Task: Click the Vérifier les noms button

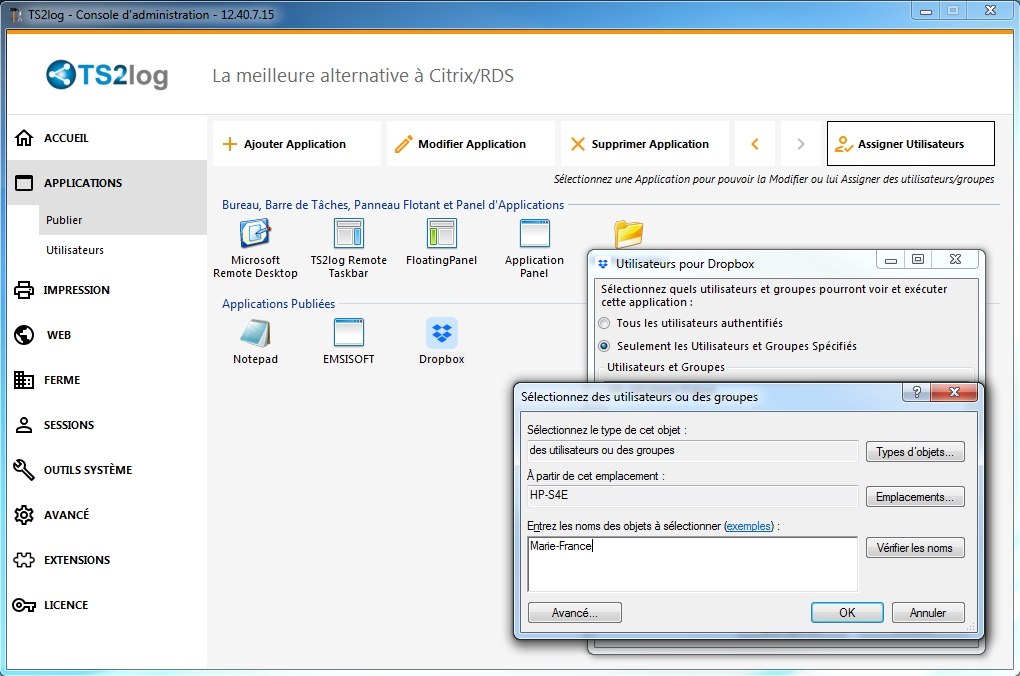Action: 915,548
